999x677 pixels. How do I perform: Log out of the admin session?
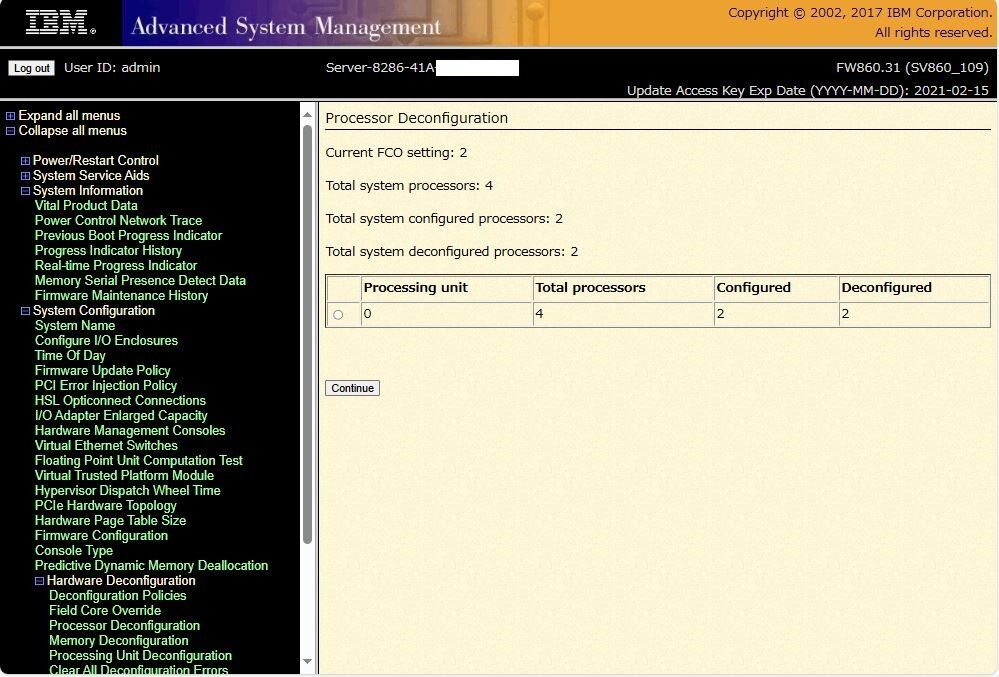tap(31, 68)
